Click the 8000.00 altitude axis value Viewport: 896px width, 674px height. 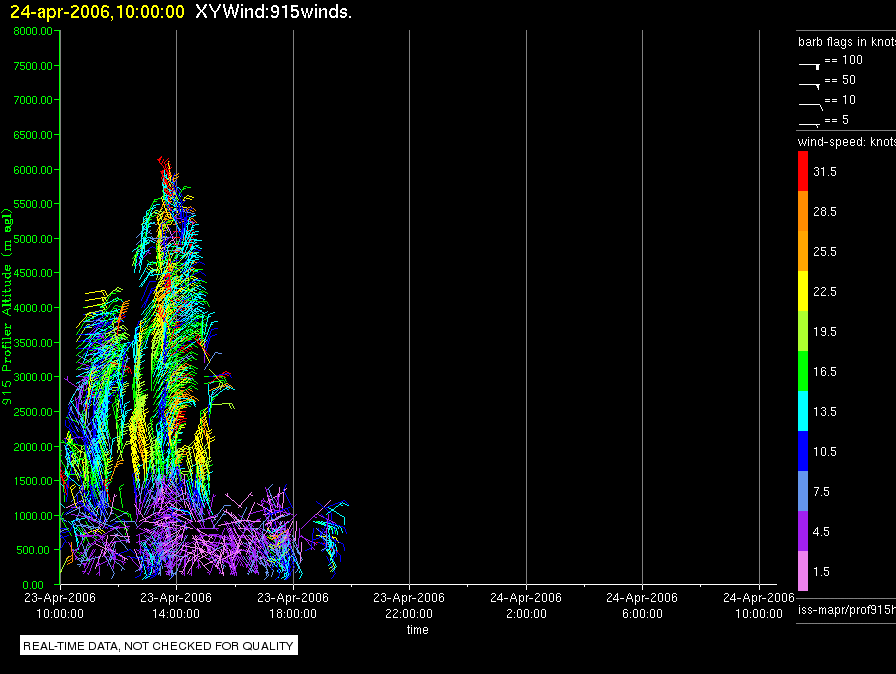tap(33, 31)
